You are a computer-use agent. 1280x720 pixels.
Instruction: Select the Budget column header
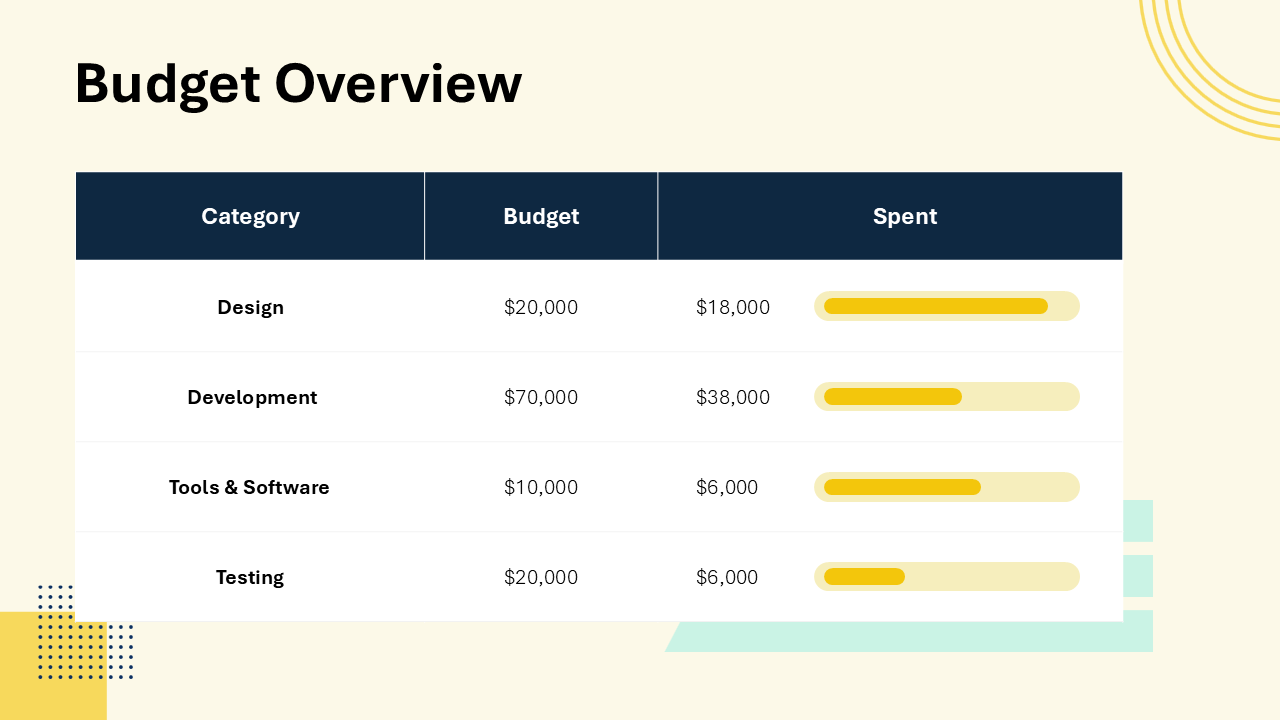click(x=541, y=216)
